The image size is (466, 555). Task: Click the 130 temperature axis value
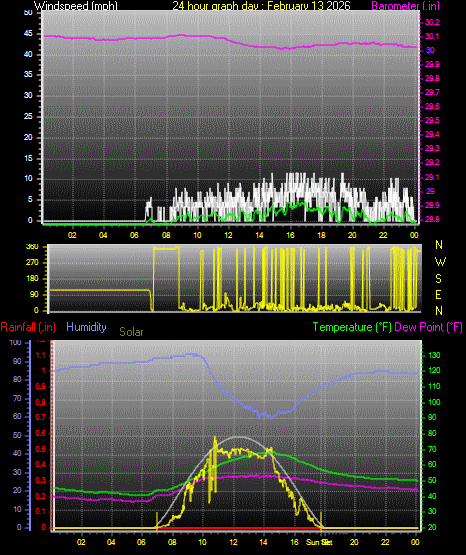click(434, 355)
